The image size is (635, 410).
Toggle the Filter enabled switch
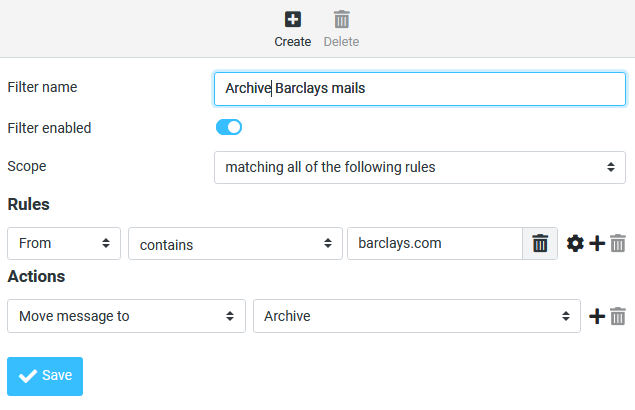tap(229, 127)
